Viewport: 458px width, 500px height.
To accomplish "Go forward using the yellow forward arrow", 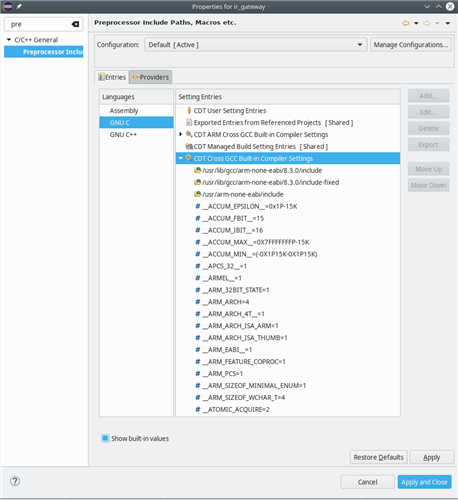I will [427, 23].
